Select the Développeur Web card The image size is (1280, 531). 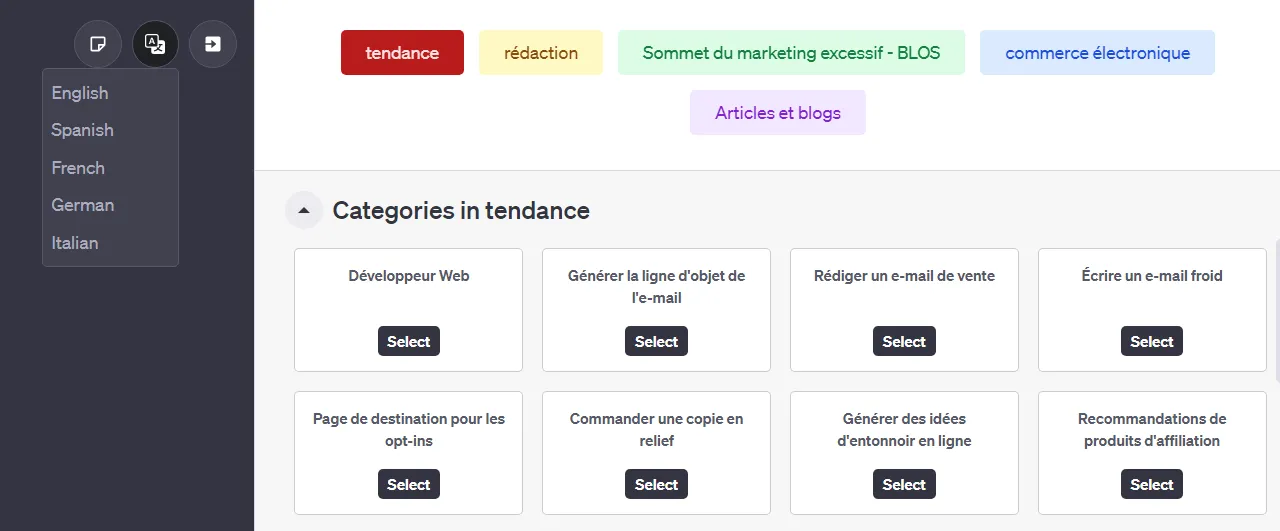pos(408,342)
